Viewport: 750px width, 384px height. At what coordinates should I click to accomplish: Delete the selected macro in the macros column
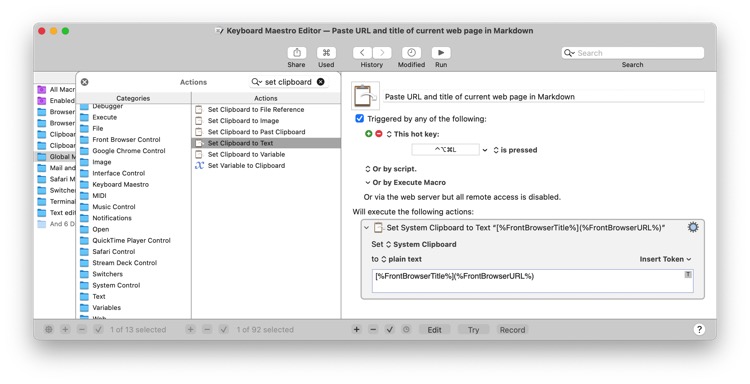coord(207,329)
